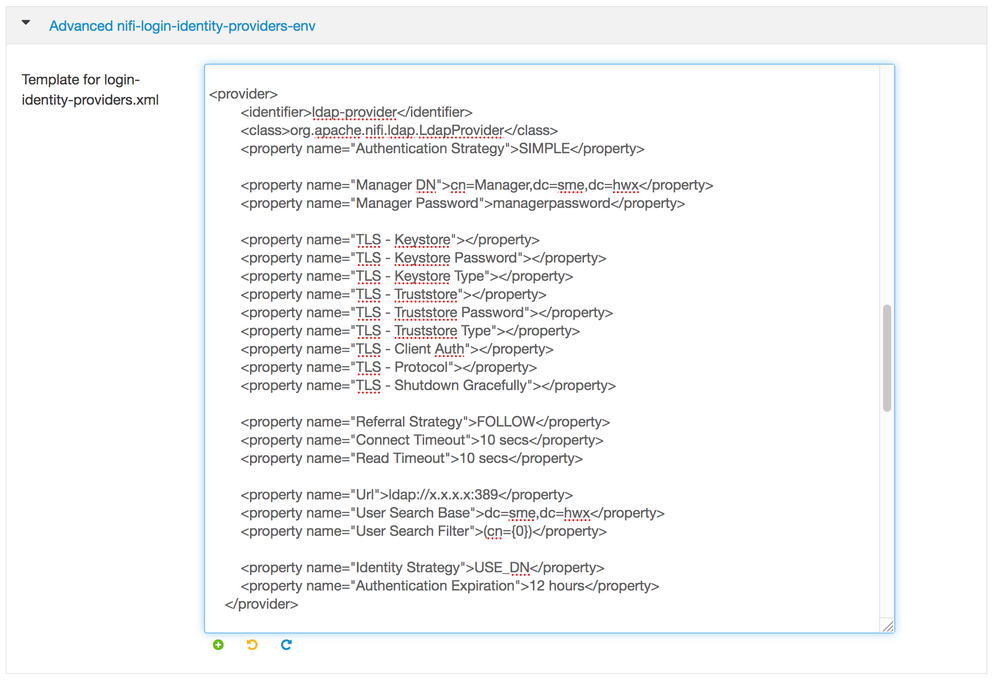Click the 'TLS - Keystore' empty property line
This screenshot has height=682, width=999.
390,240
